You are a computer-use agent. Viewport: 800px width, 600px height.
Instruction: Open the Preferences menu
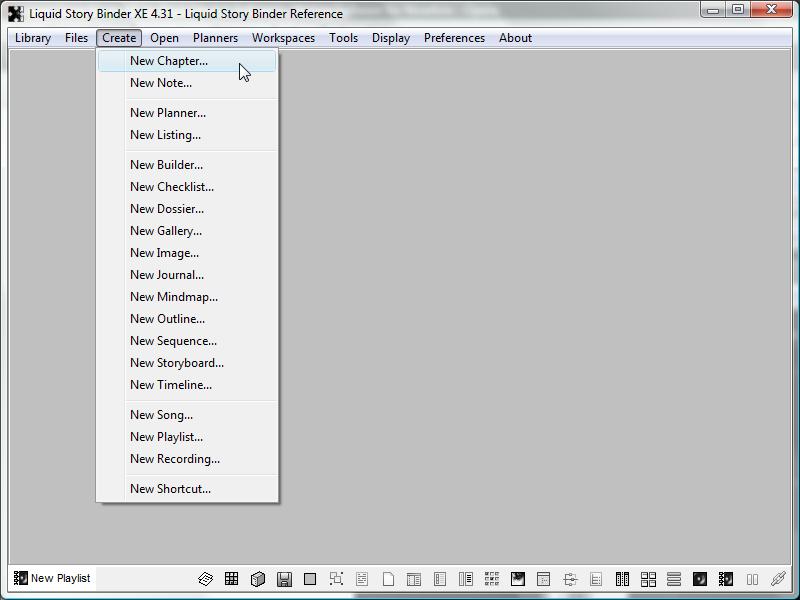pos(454,38)
